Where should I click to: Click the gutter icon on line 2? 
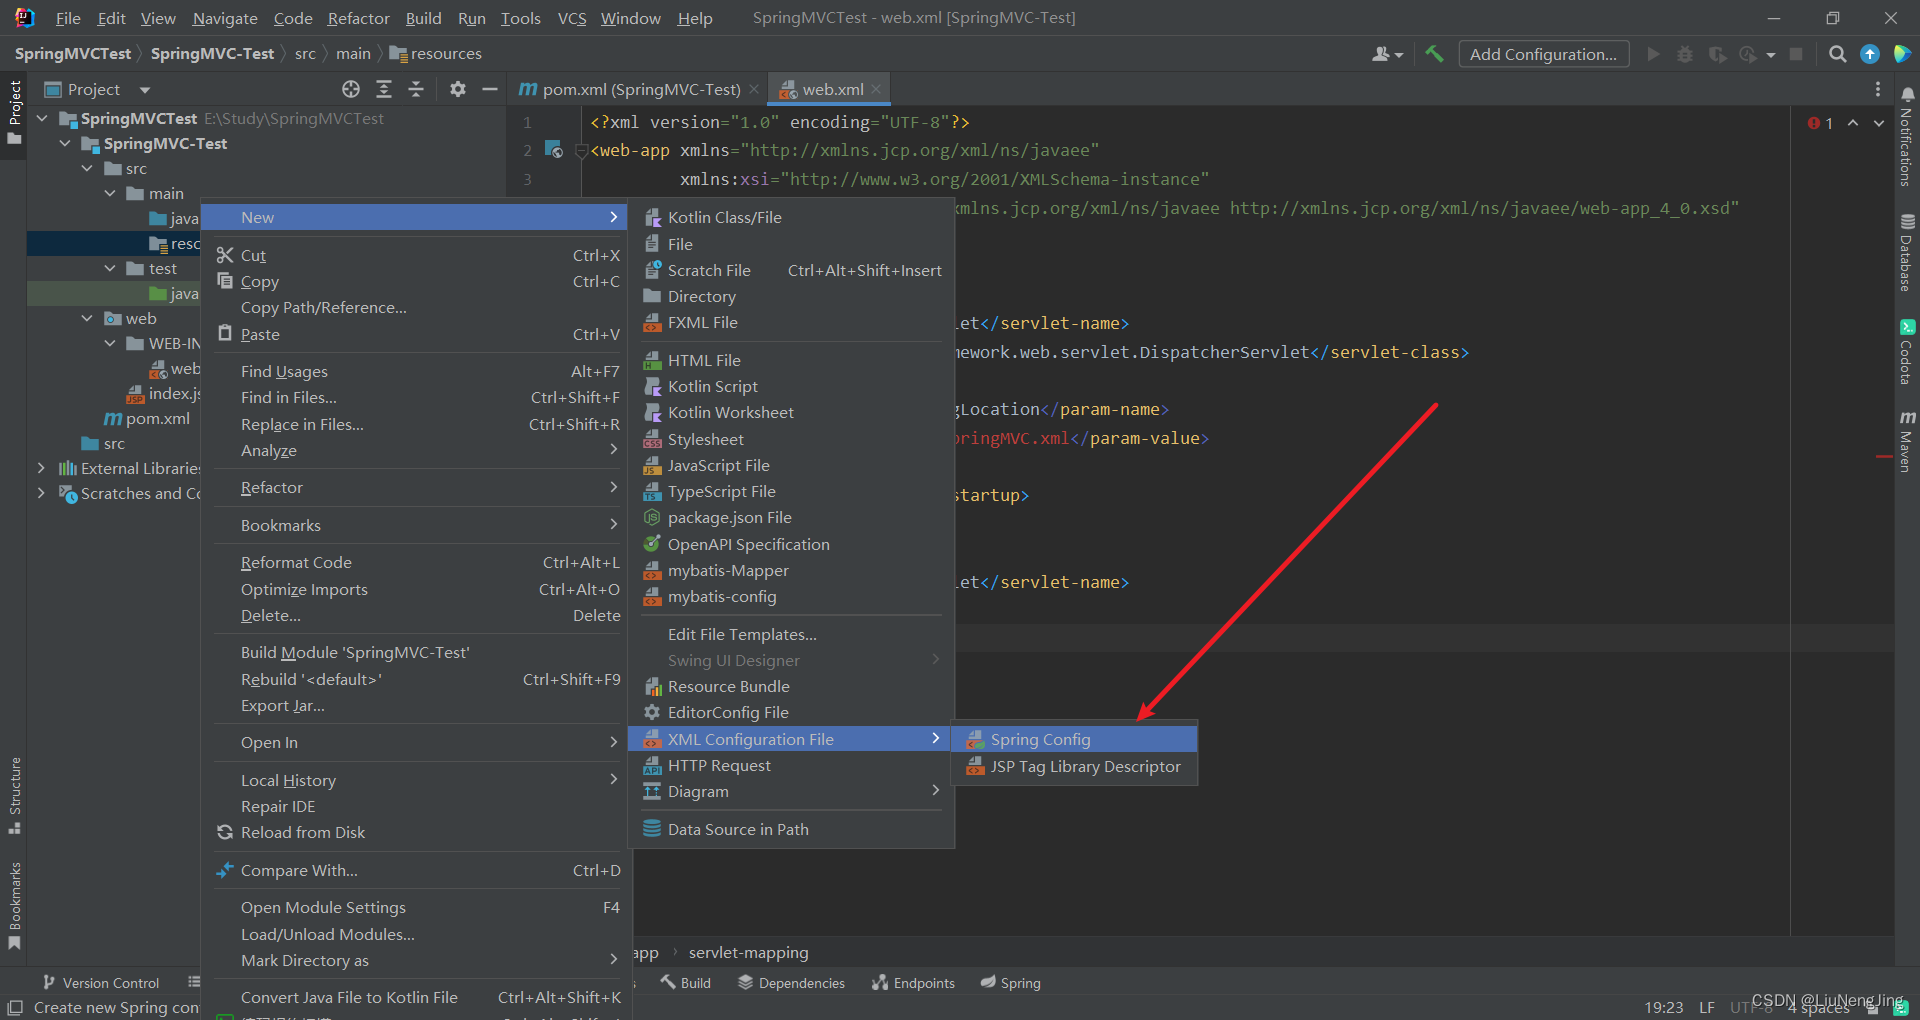[x=553, y=150]
